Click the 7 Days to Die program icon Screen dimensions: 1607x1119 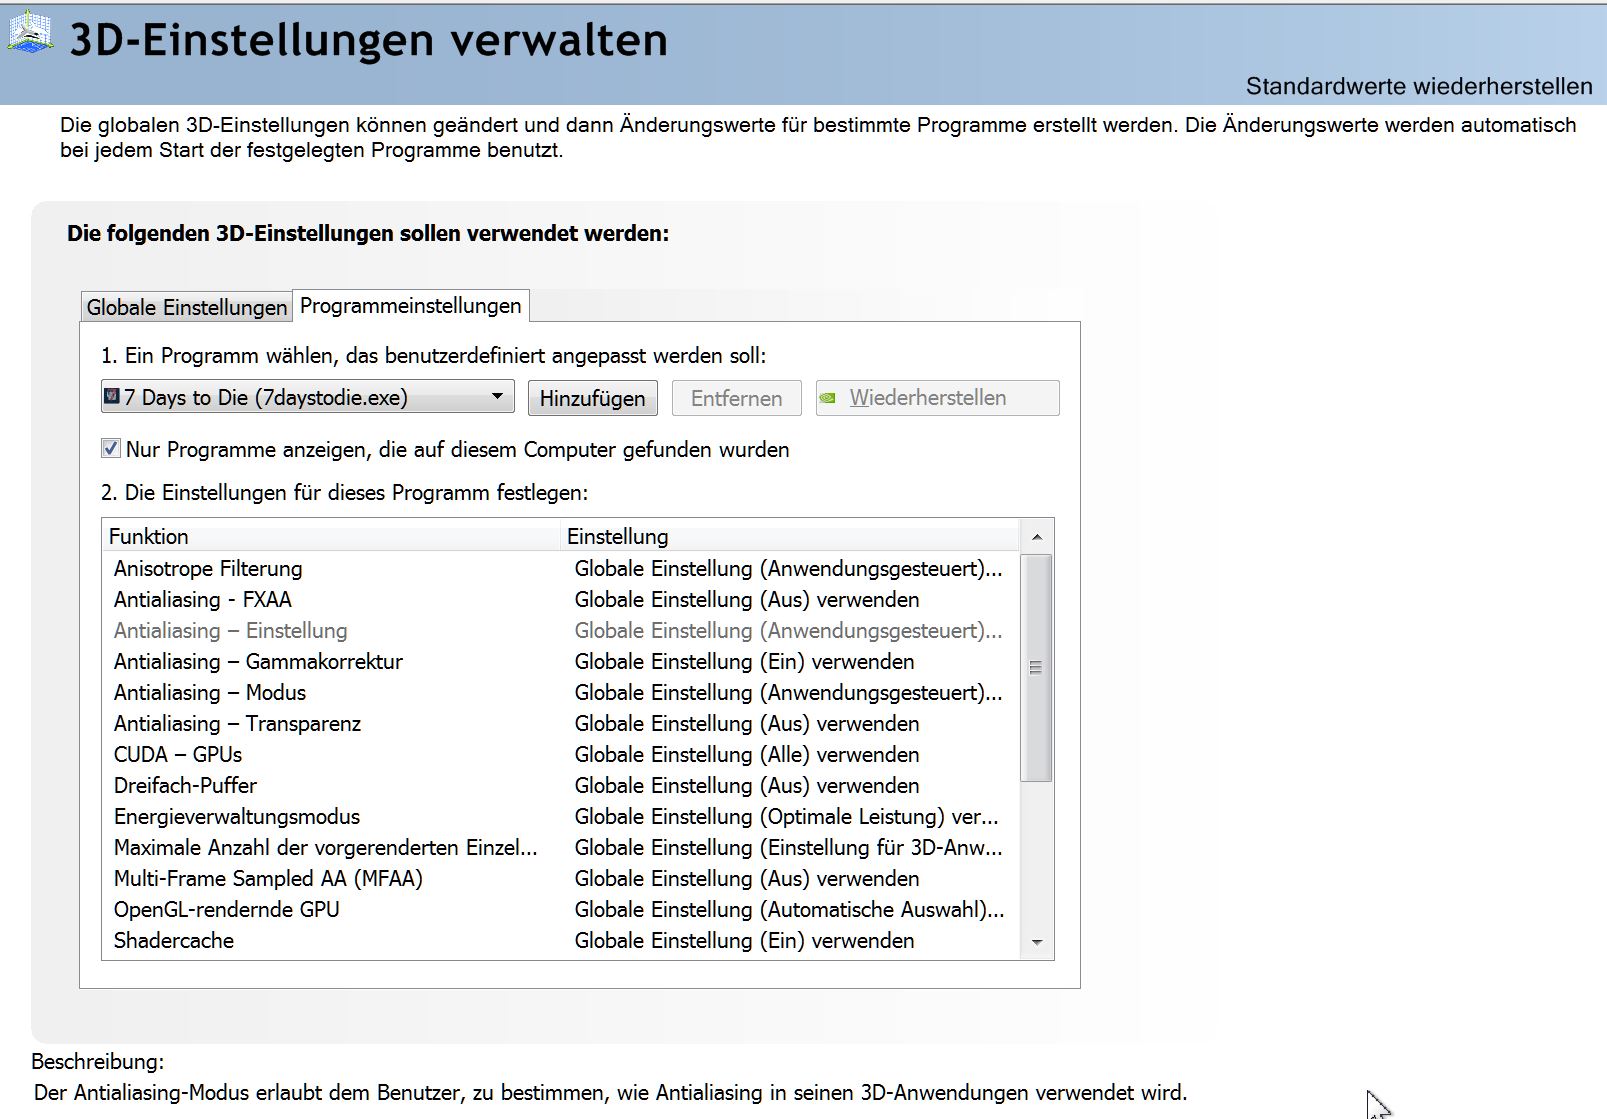(x=112, y=396)
